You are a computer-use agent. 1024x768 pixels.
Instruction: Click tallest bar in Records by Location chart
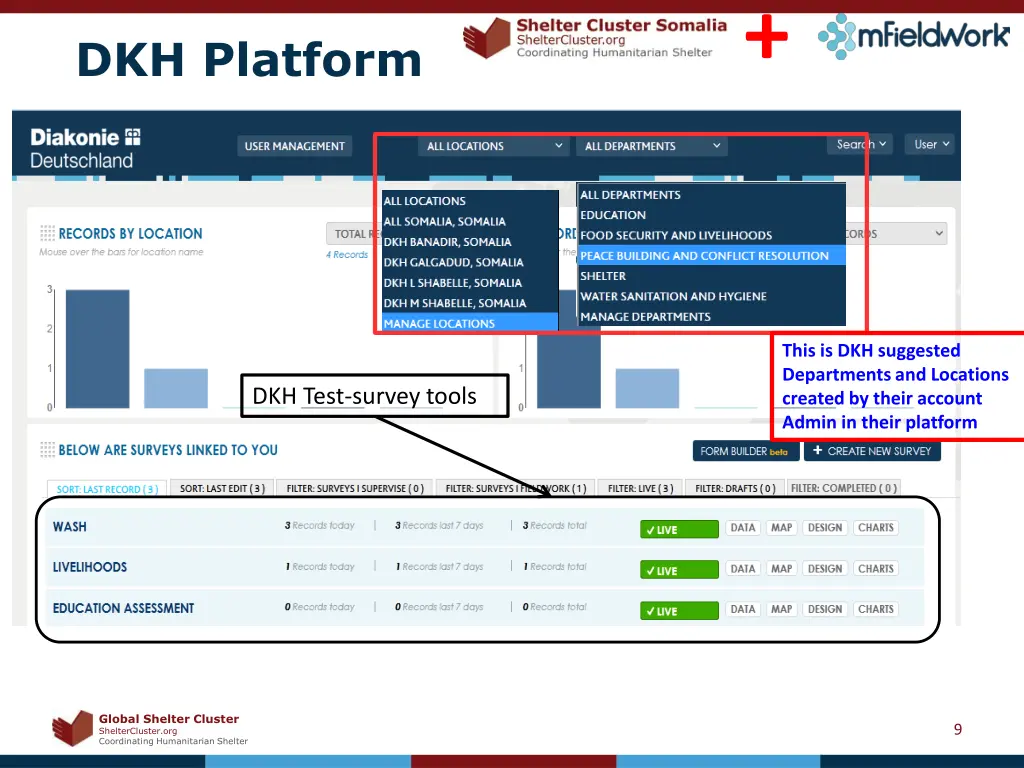tap(97, 349)
